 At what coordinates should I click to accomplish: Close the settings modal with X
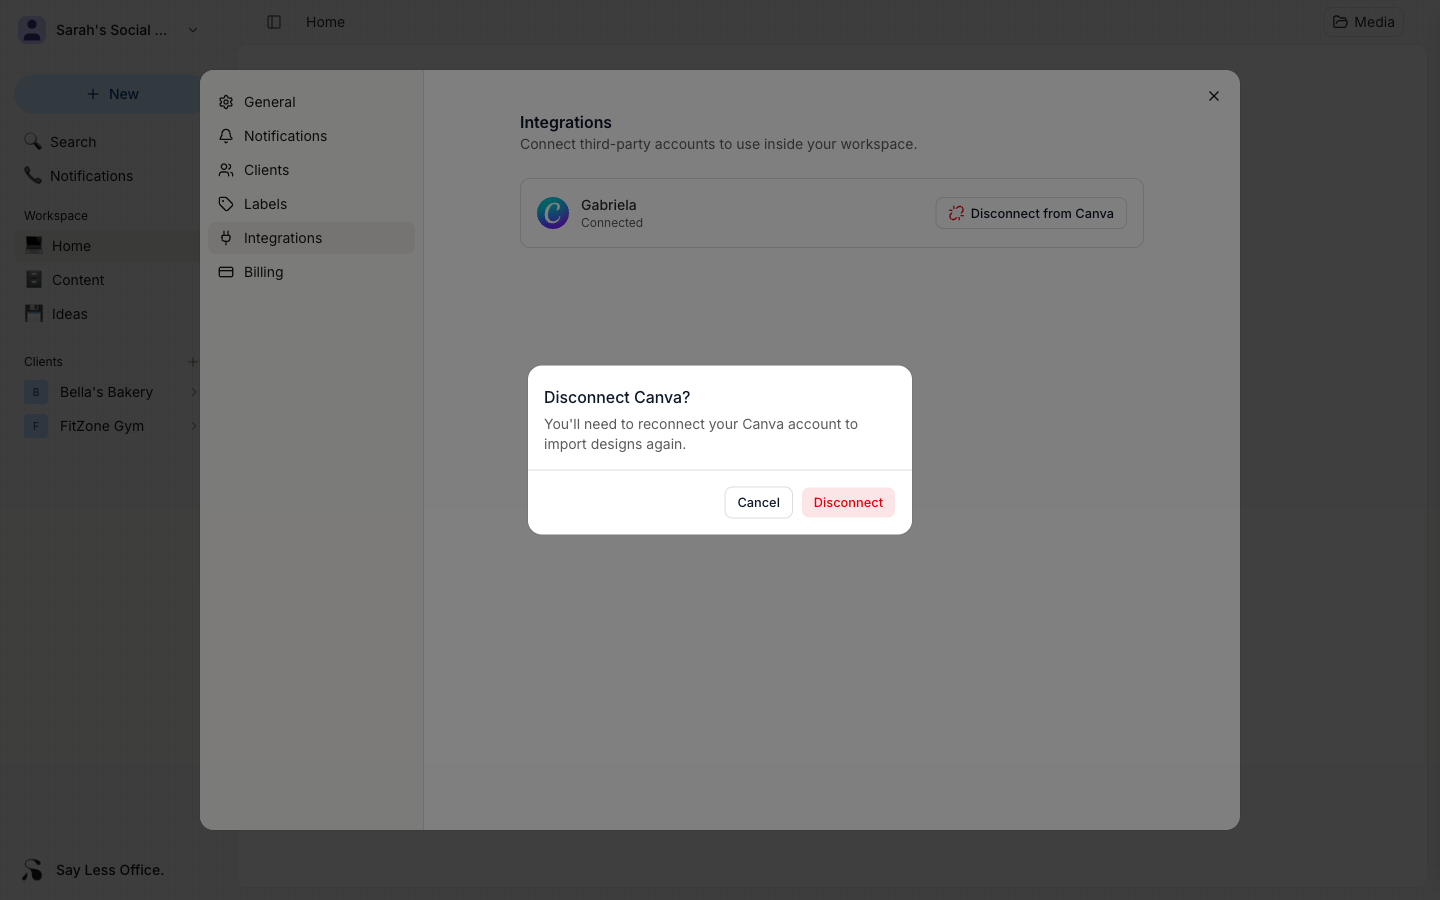point(1214,96)
